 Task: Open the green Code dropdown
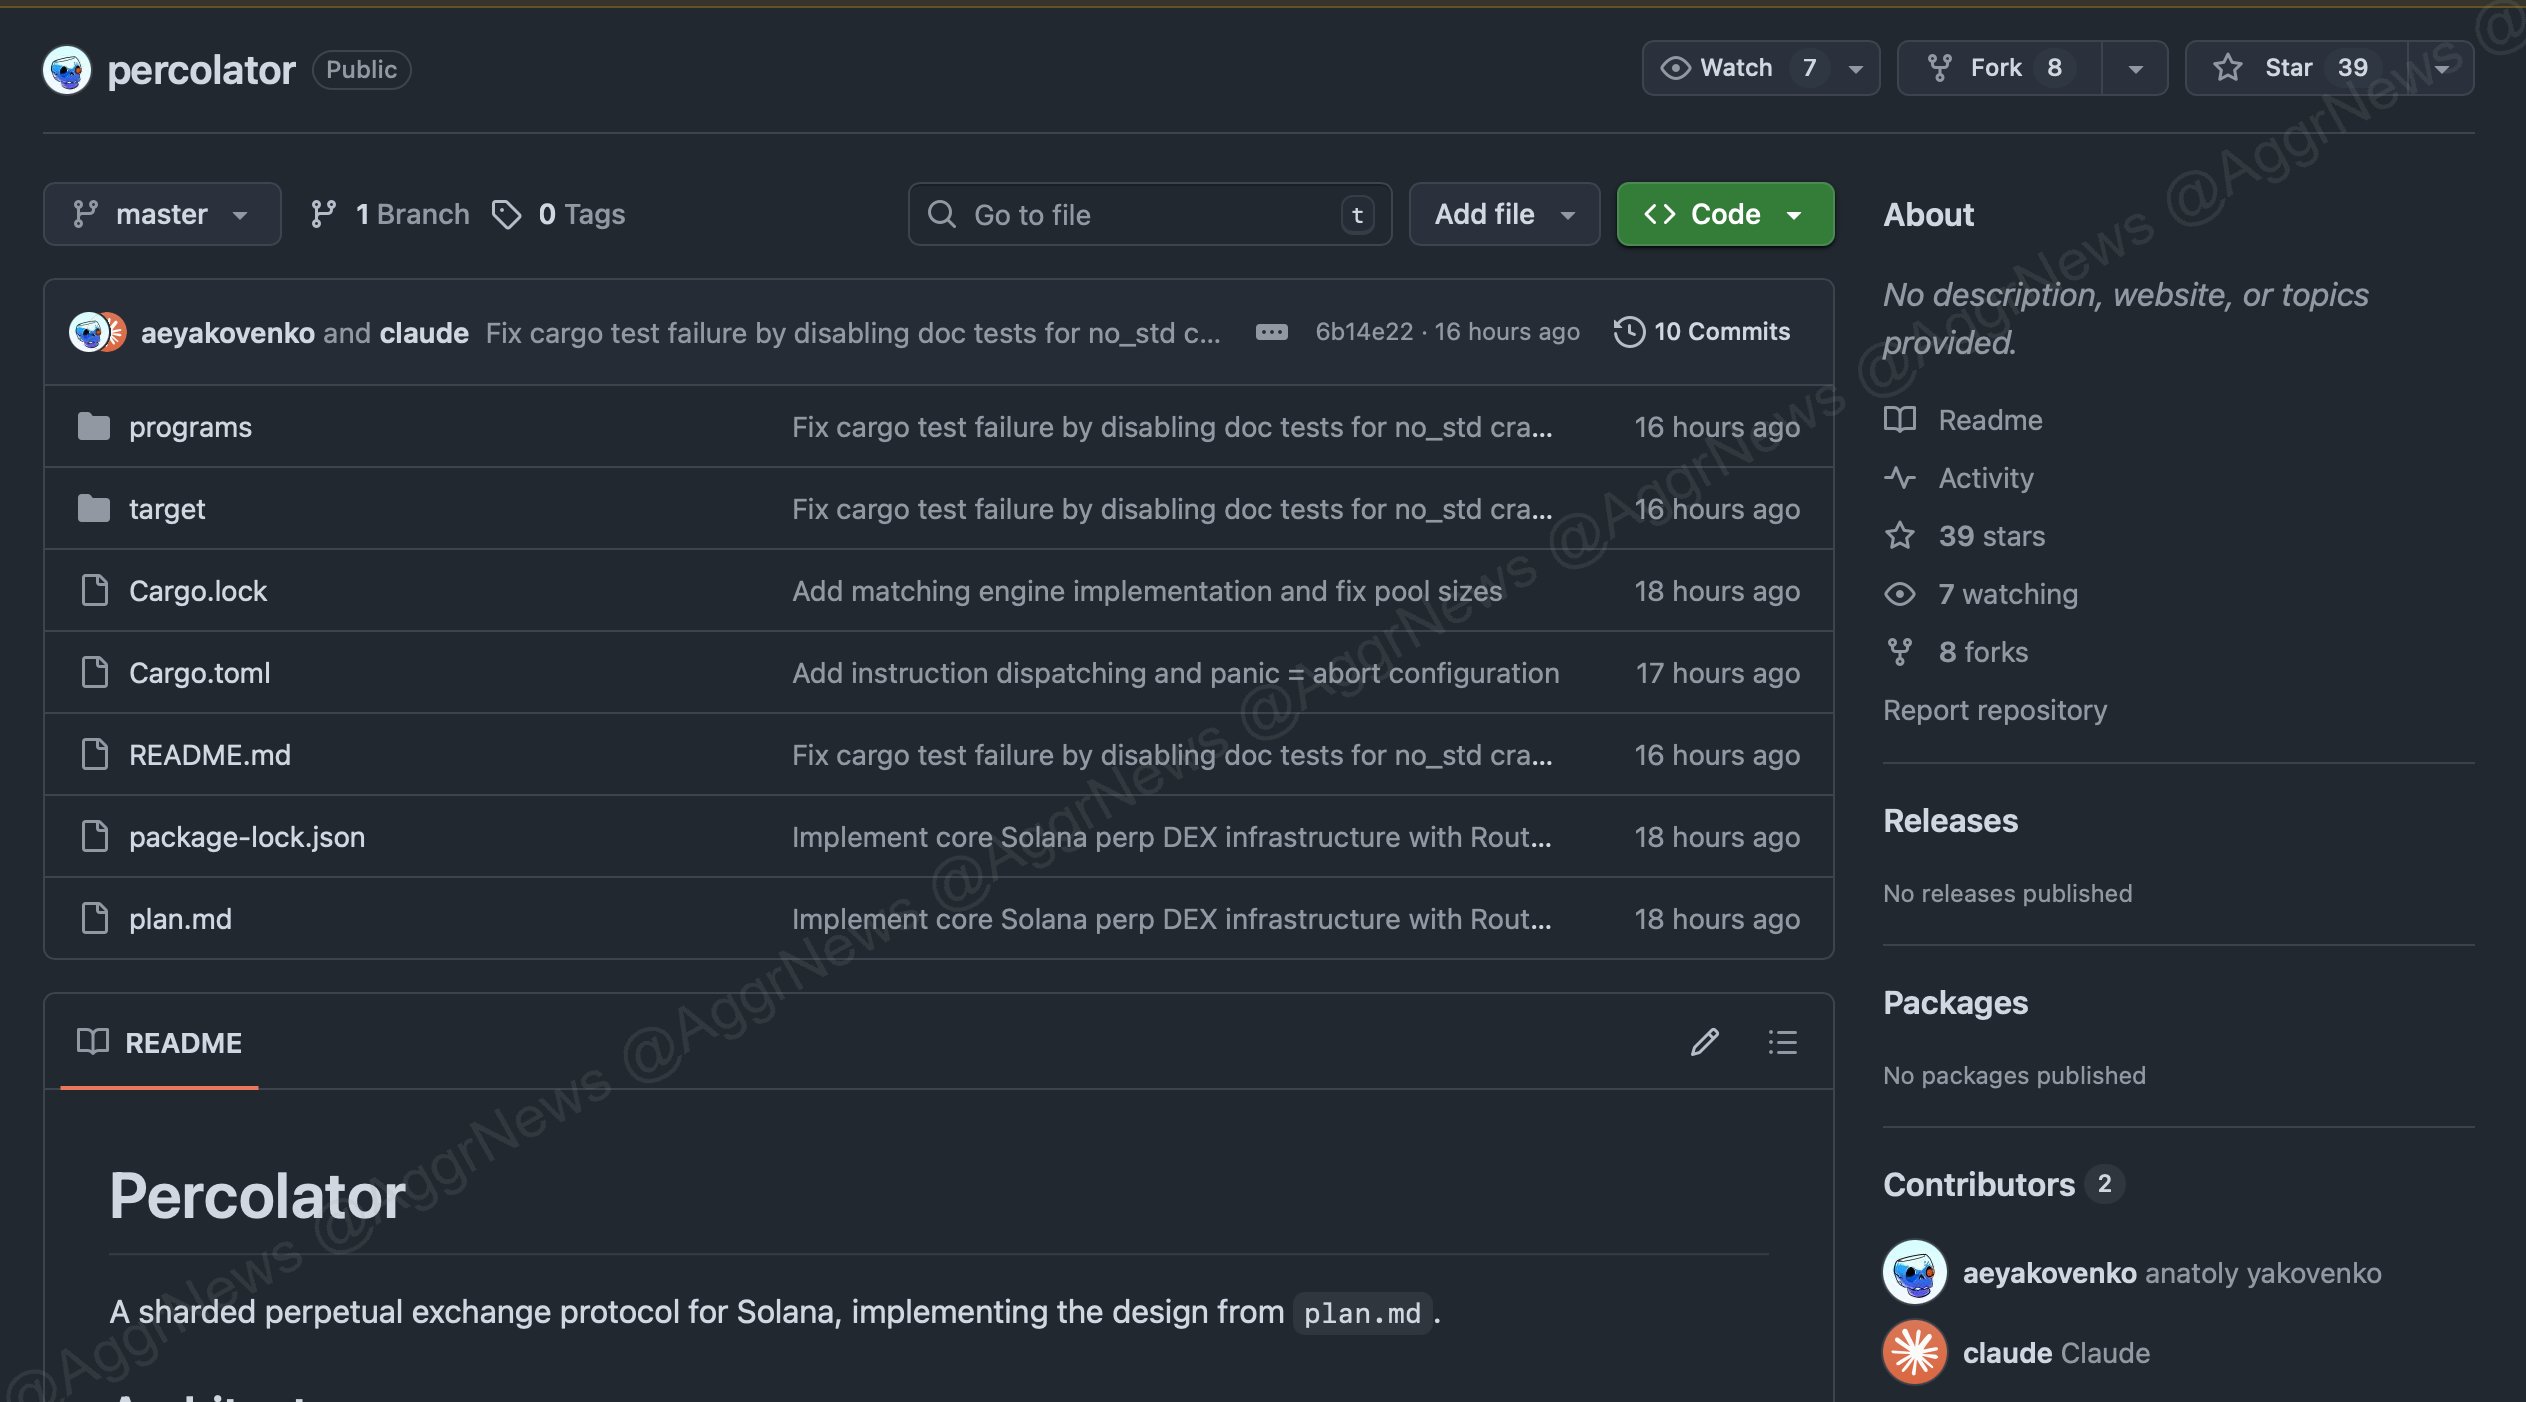pos(1724,214)
